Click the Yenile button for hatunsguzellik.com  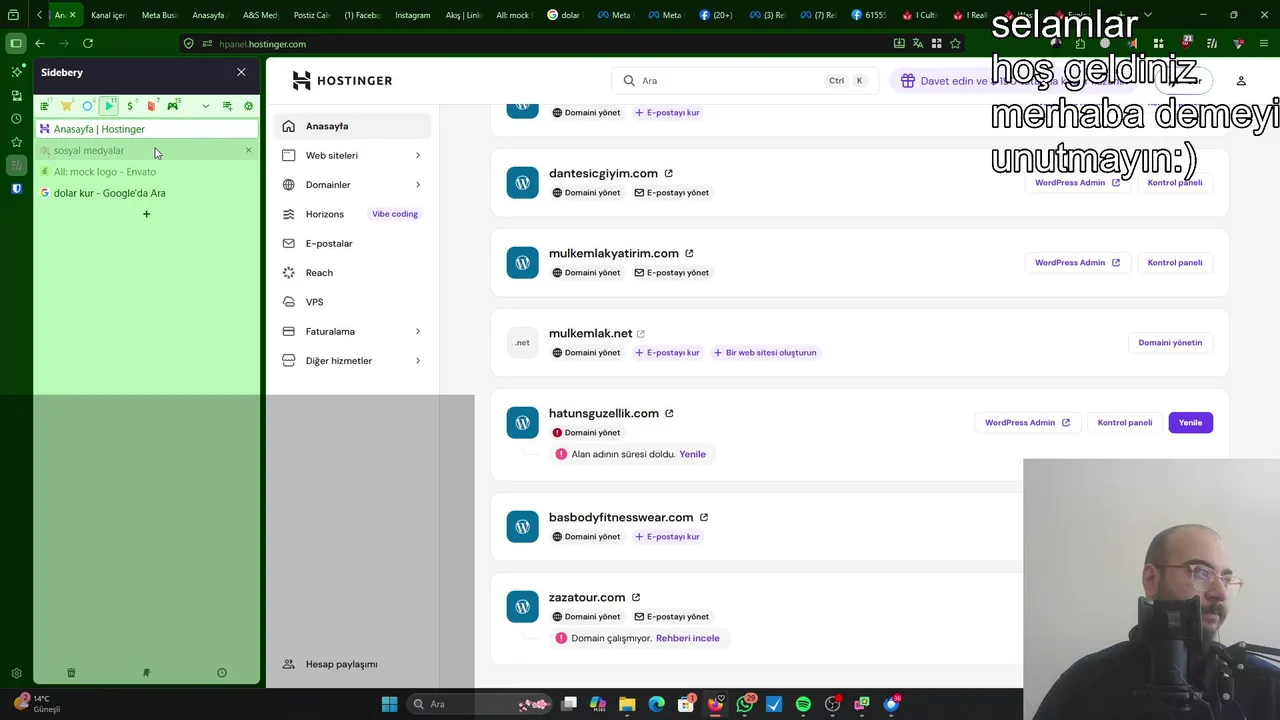pyautogui.click(x=1190, y=422)
